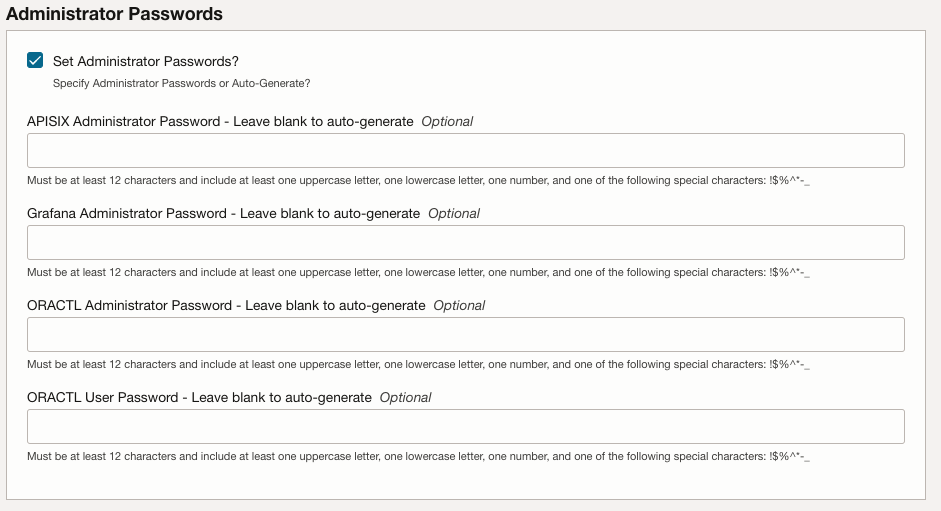
Task: Select the ORACTL Administrator Password input box
Action: pyautogui.click(x=465, y=335)
